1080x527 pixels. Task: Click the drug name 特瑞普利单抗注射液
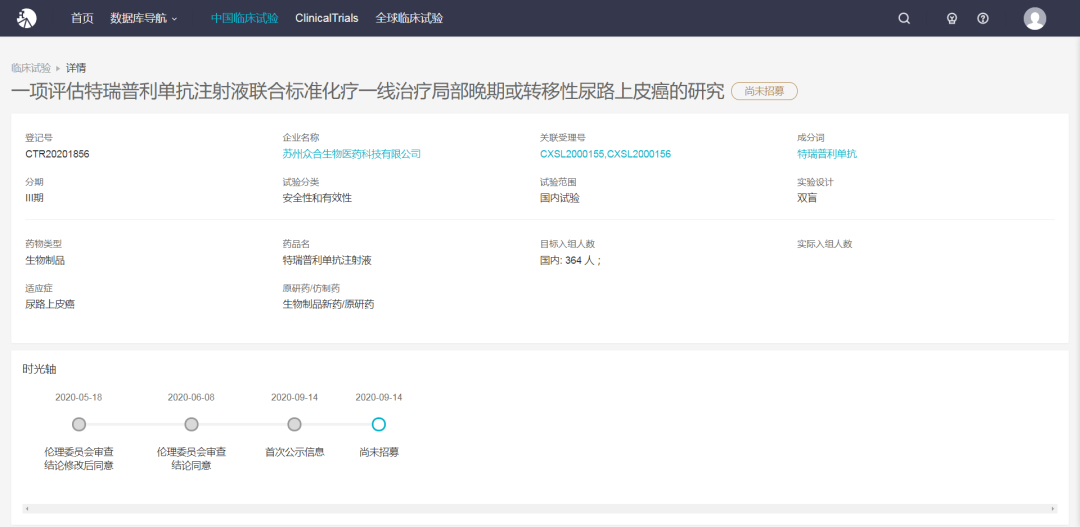click(x=327, y=260)
